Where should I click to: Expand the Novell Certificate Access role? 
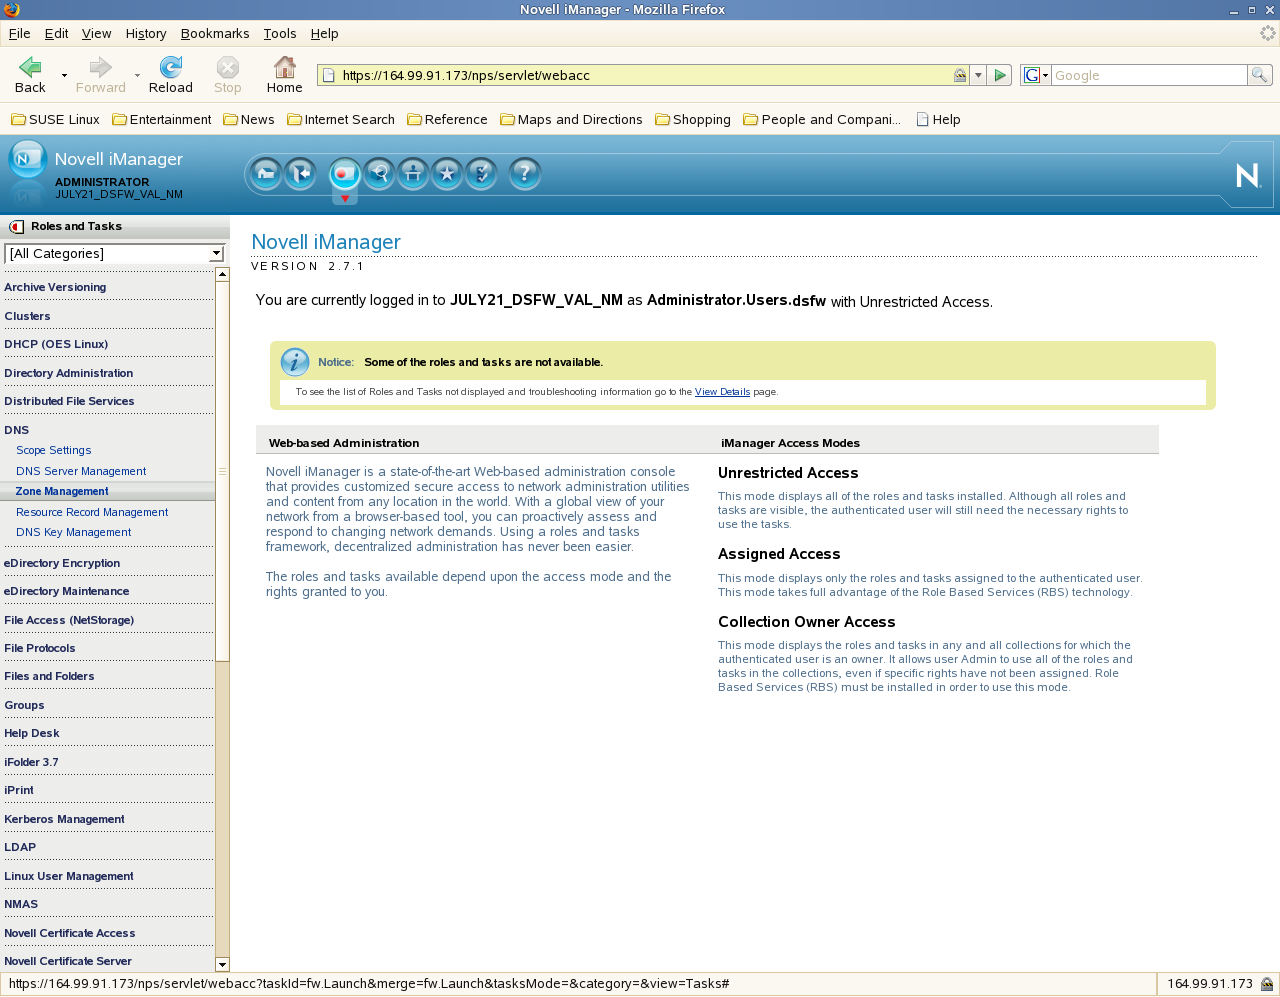69,933
